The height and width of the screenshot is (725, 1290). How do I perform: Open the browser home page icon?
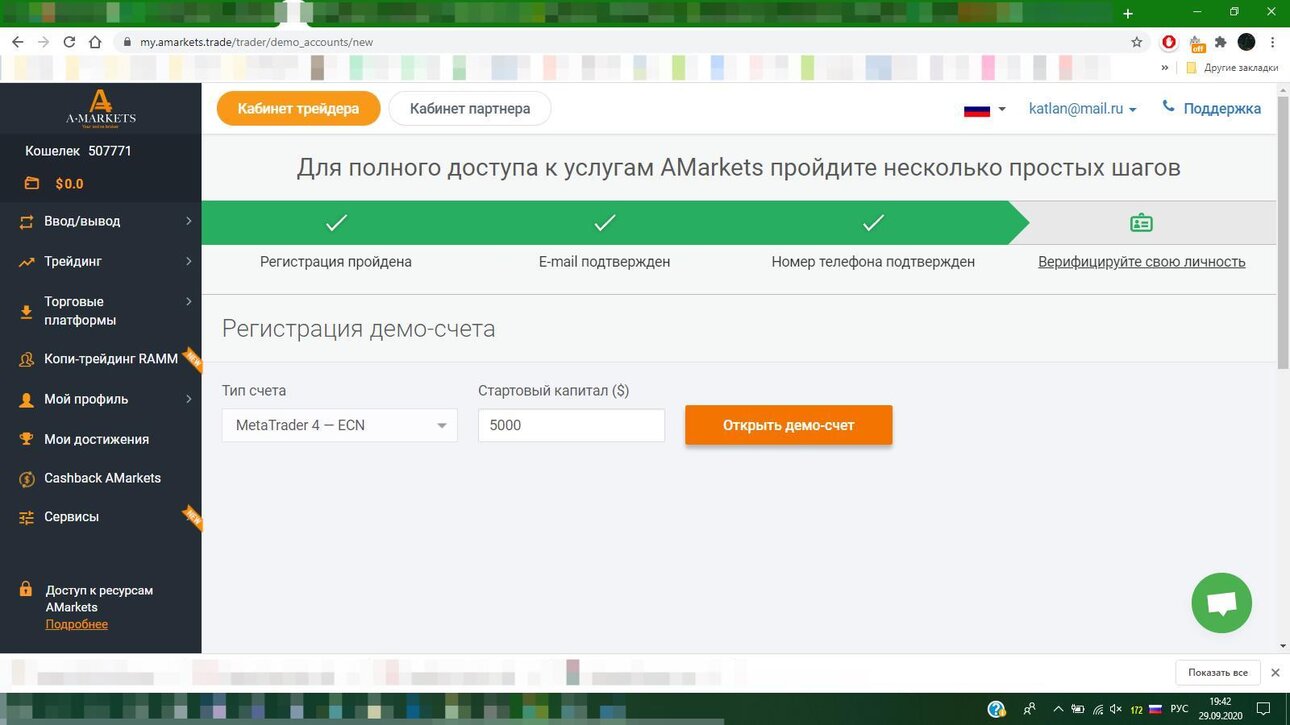(x=95, y=42)
